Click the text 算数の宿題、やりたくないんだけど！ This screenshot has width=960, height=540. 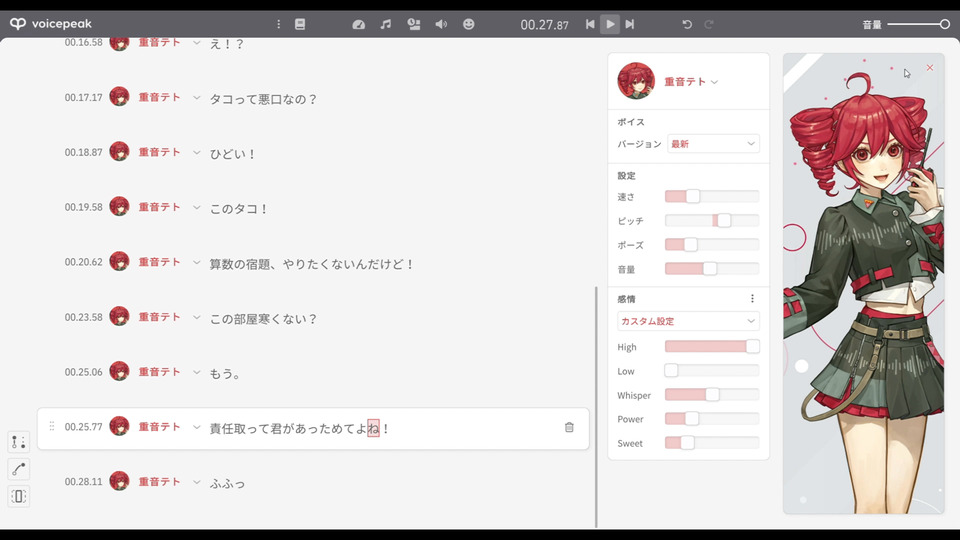coord(312,264)
